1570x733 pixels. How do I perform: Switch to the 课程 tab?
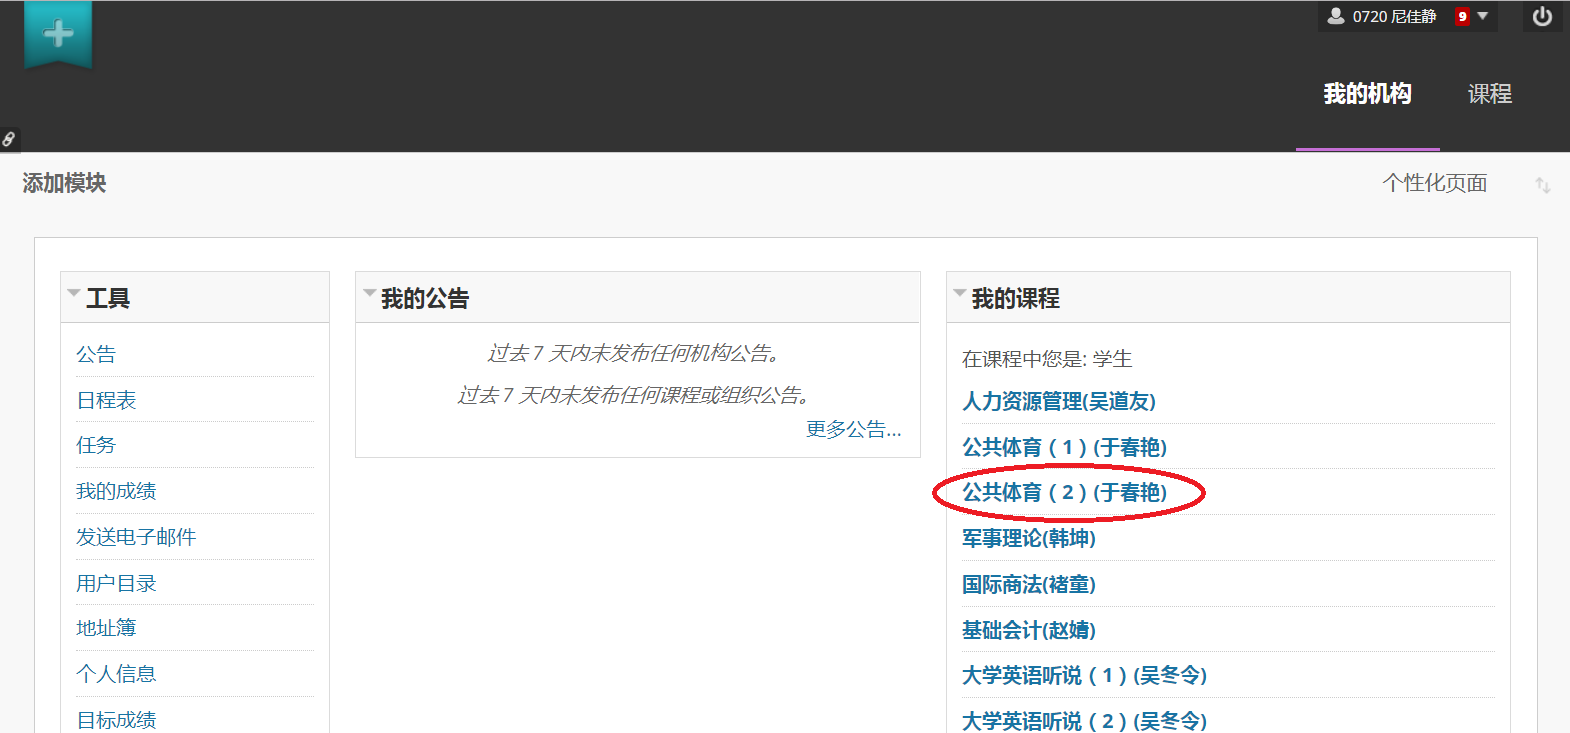1489,94
